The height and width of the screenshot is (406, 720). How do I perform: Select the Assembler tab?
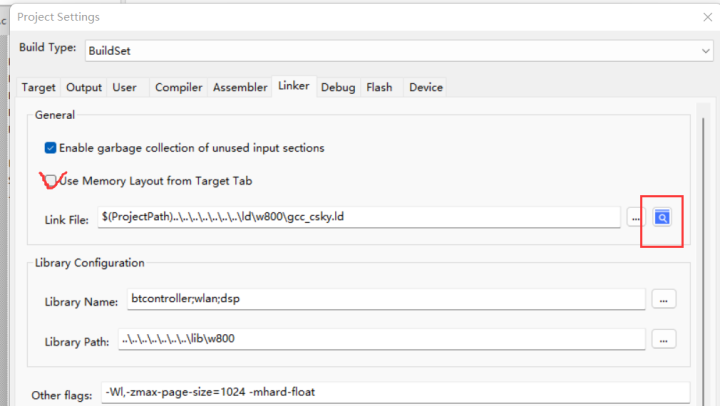[240, 87]
